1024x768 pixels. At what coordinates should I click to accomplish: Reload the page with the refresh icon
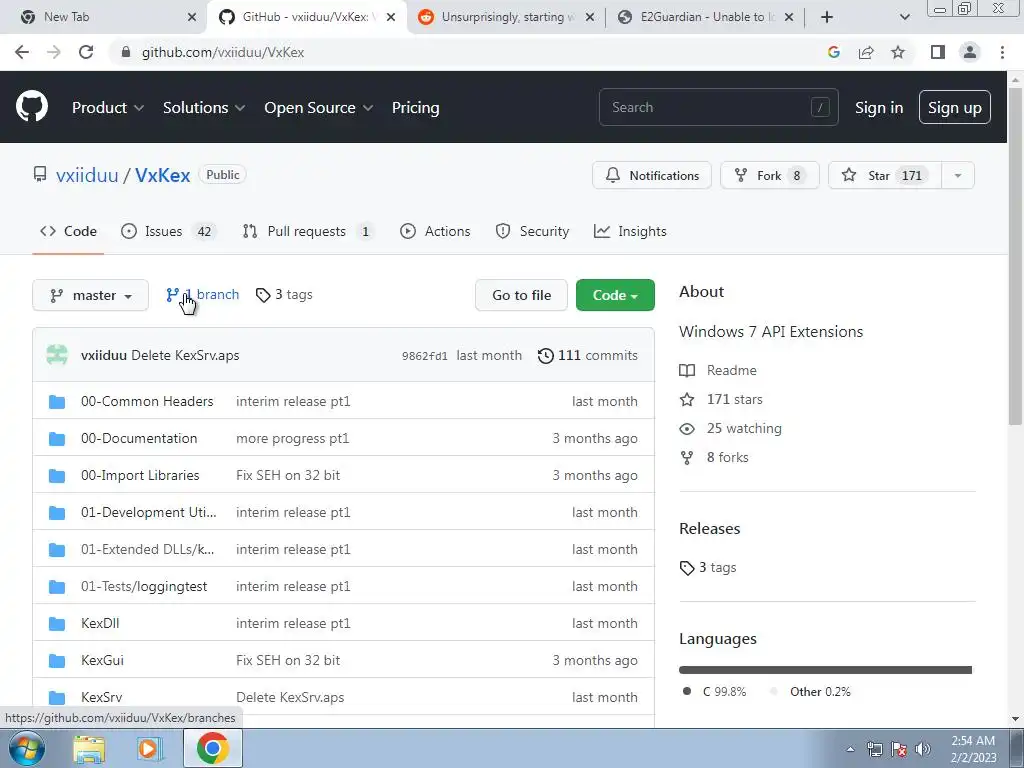pos(86,52)
